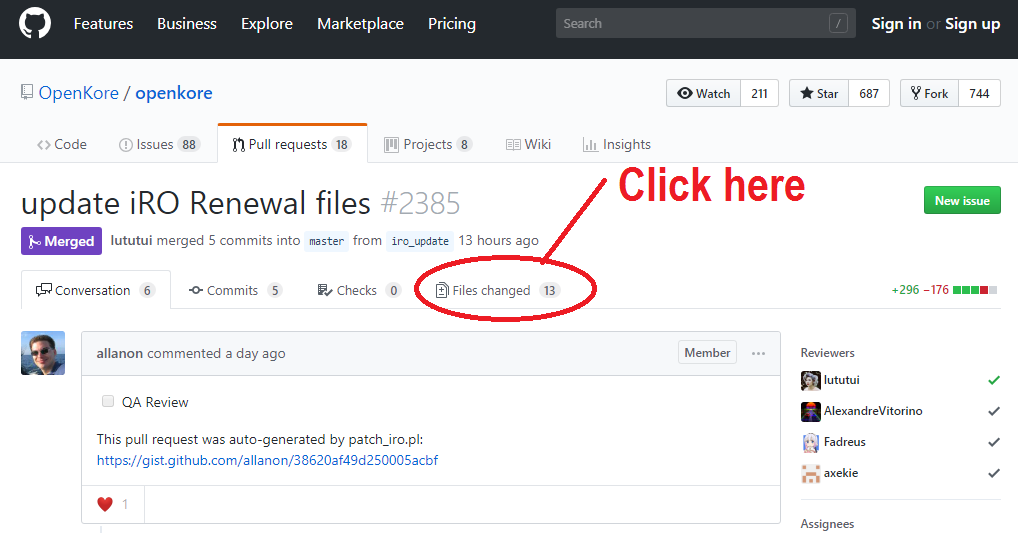
Task: Toggle the QA Review checkbox
Action: click(x=108, y=401)
